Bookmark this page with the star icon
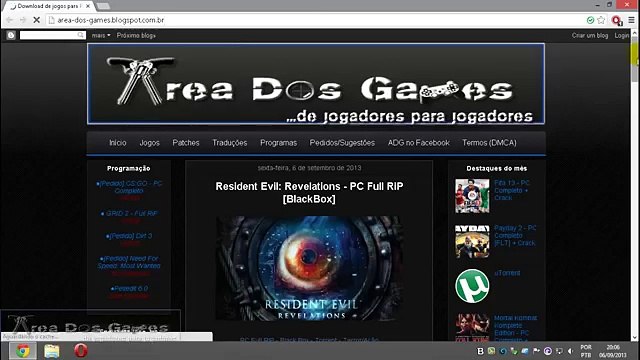640x360 pixels. point(601,20)
